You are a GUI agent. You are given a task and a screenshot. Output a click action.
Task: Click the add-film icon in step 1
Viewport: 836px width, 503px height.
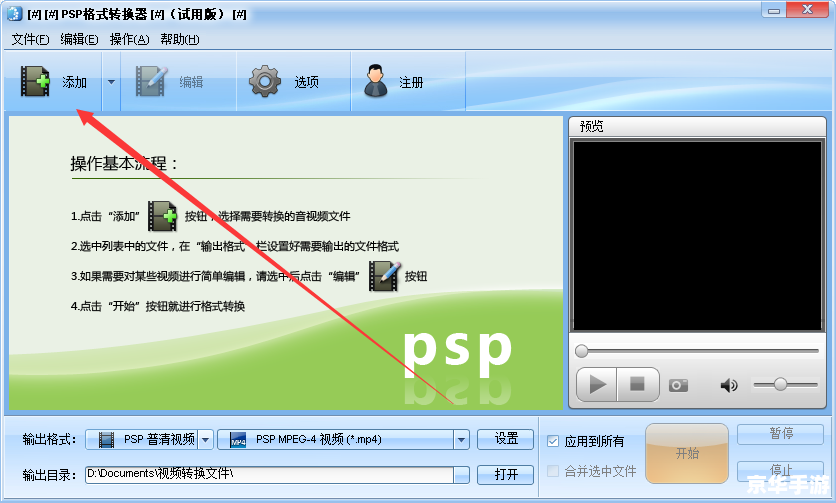[162, 216]
